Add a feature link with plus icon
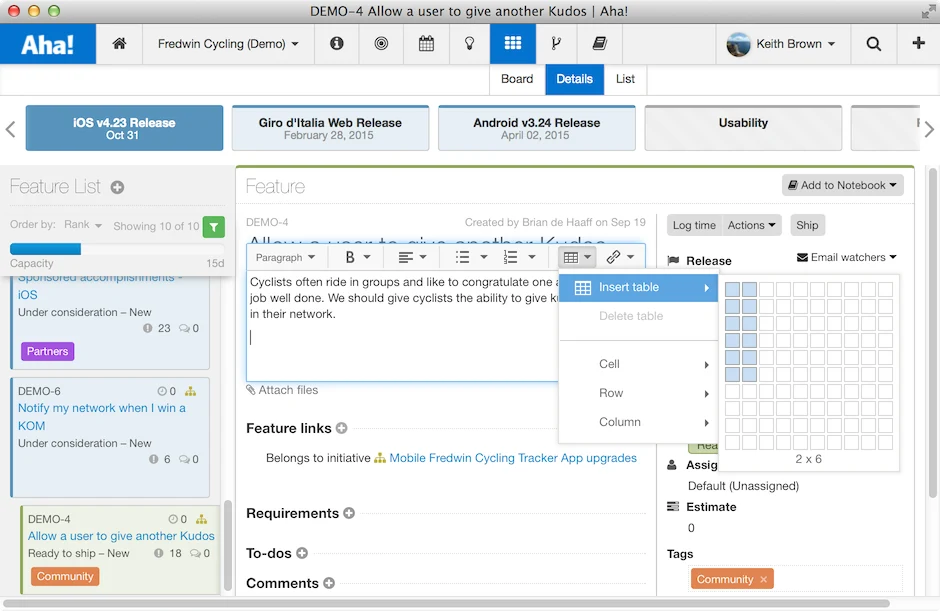This screenshot has width=940, height=611. tap(342, 428)
